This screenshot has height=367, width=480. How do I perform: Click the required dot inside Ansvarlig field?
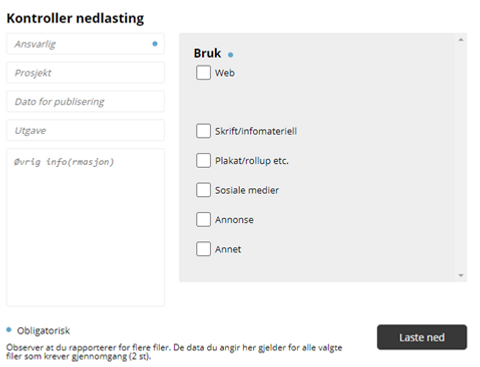(x=155, y=44)
